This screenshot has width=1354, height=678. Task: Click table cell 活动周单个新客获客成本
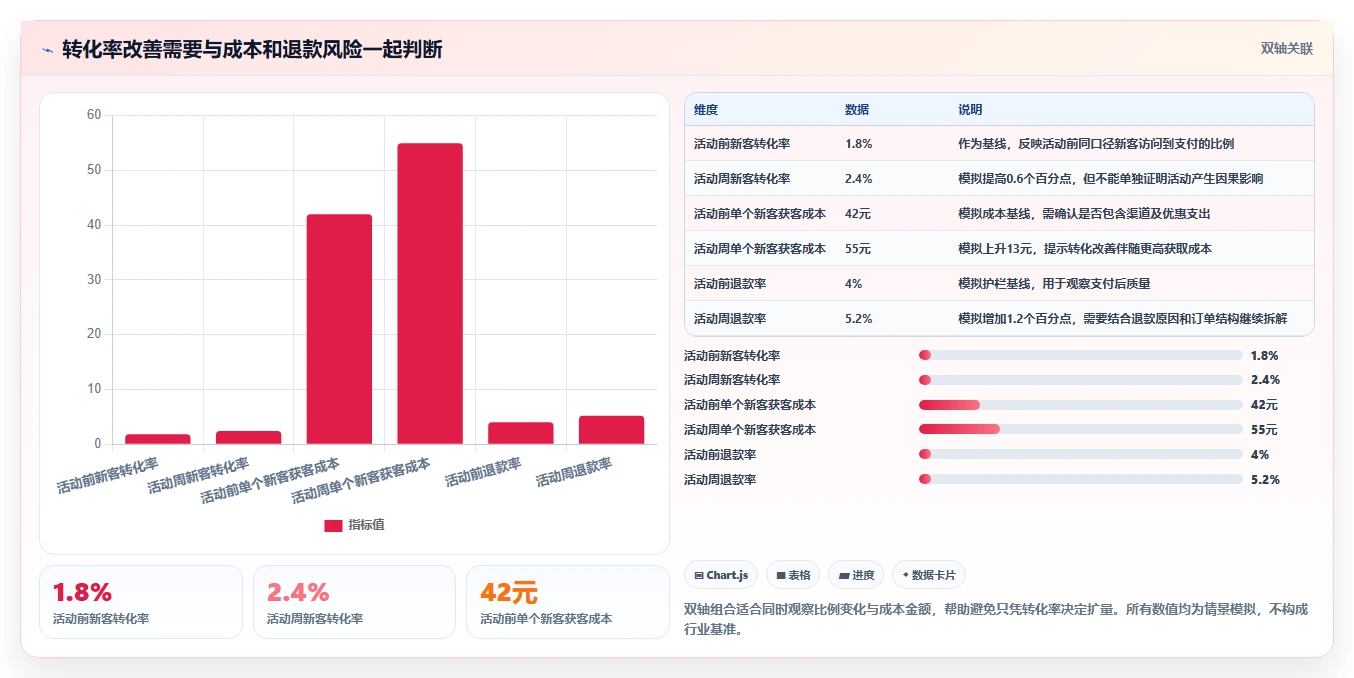tap(760, 249)
